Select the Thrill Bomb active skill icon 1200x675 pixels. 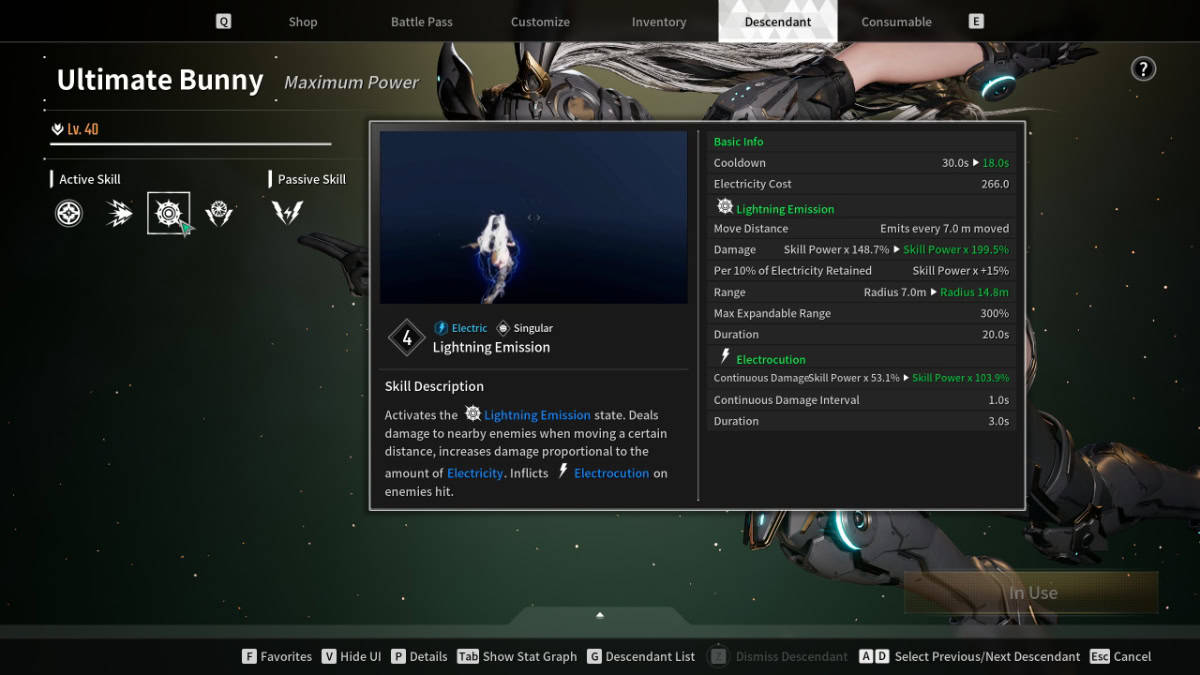[68, 213]
